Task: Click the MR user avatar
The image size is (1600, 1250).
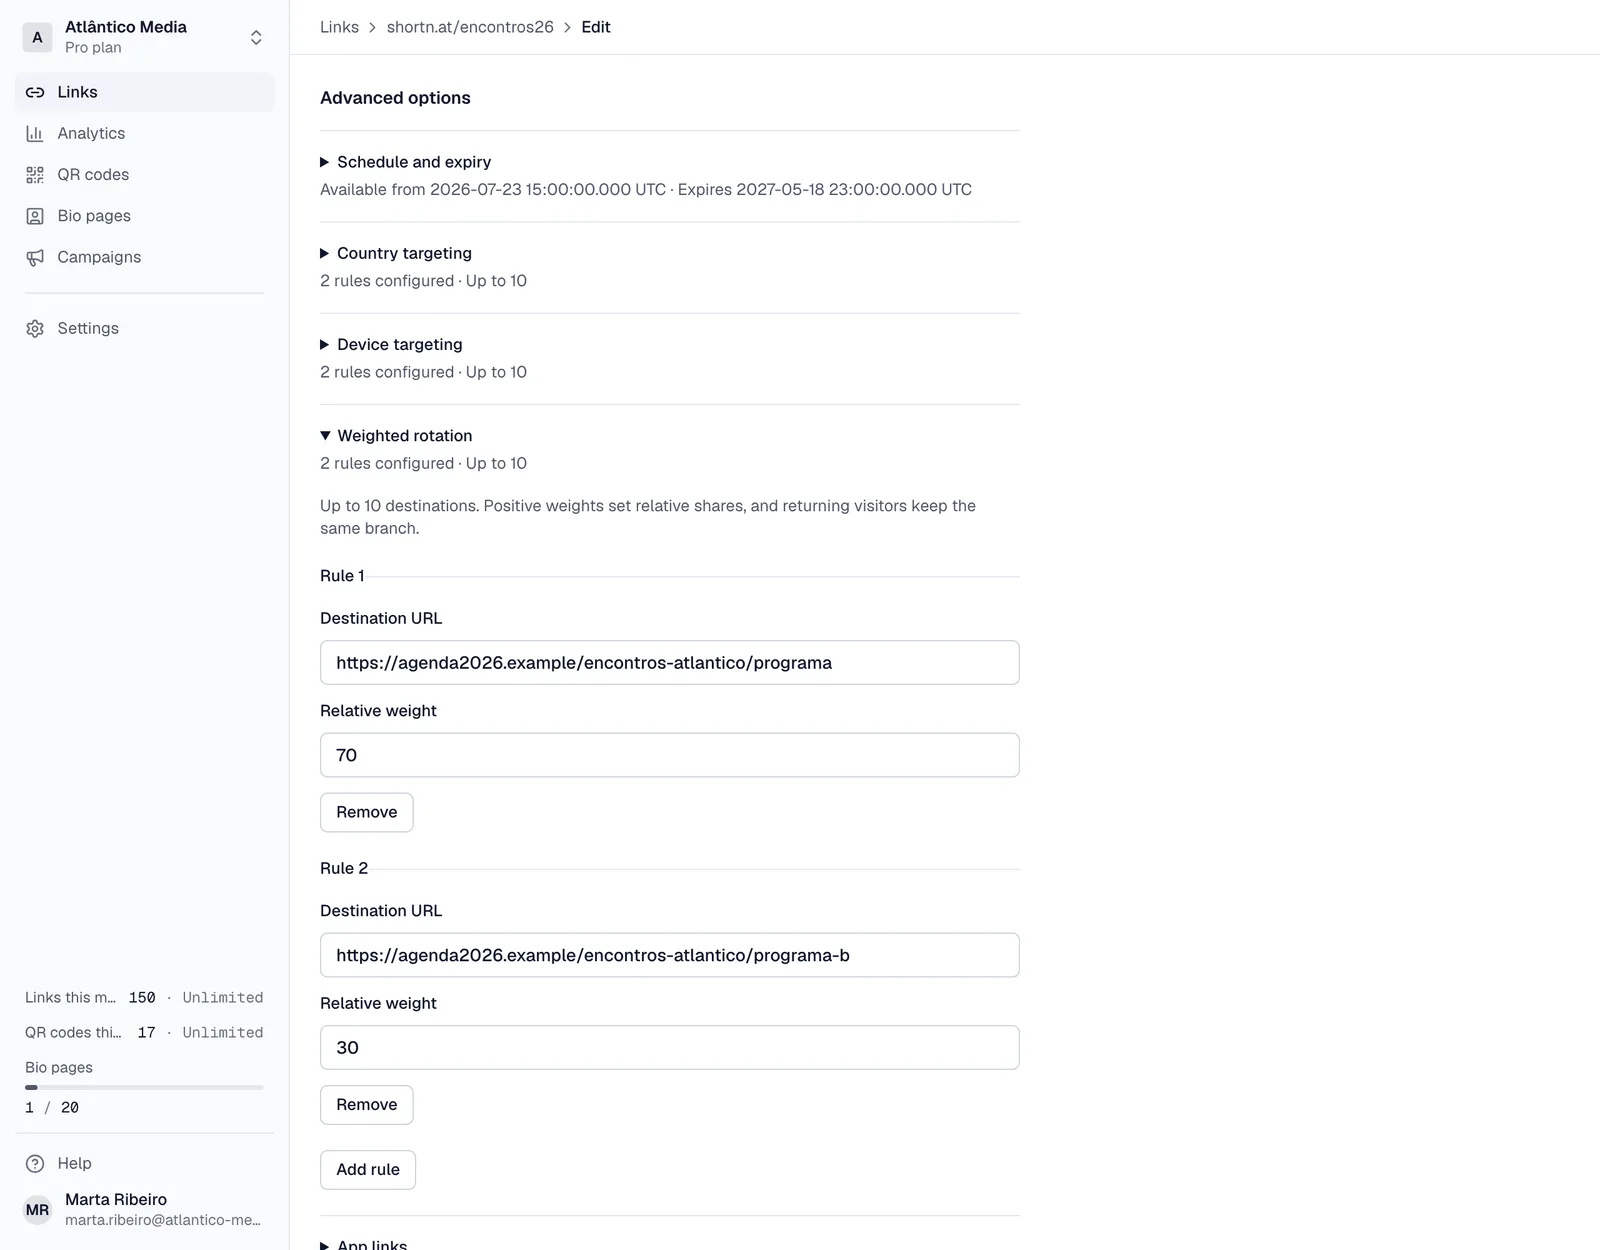Action: [x=38, y=1210]
